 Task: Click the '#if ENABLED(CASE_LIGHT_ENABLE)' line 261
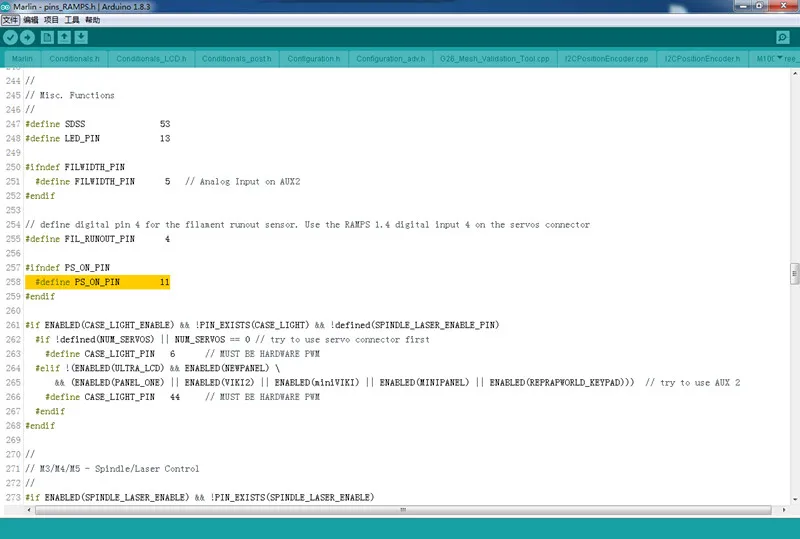(x=262, y=325)
